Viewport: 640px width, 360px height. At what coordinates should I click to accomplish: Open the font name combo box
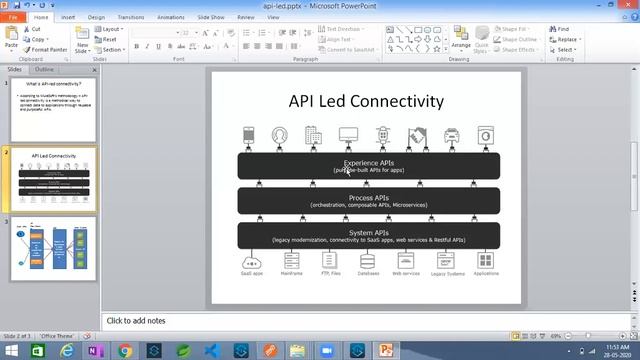click(x=156, y=33)
